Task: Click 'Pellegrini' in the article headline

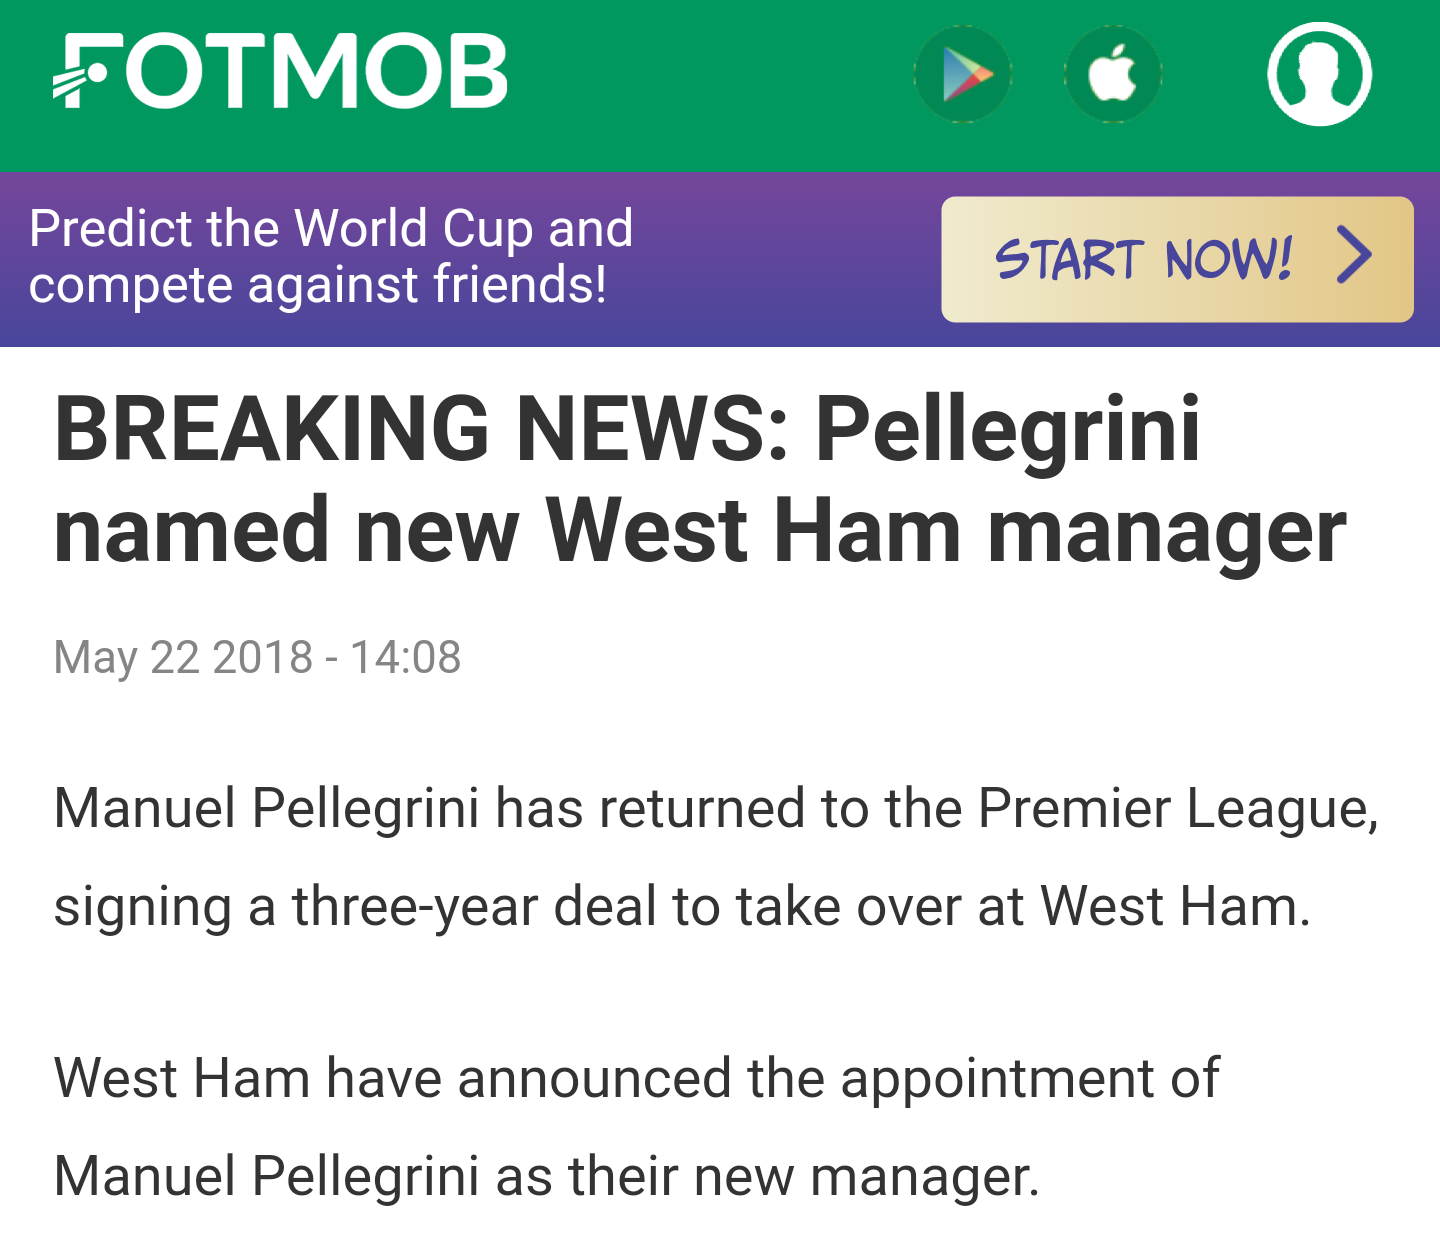Action: pos(1007,430)
